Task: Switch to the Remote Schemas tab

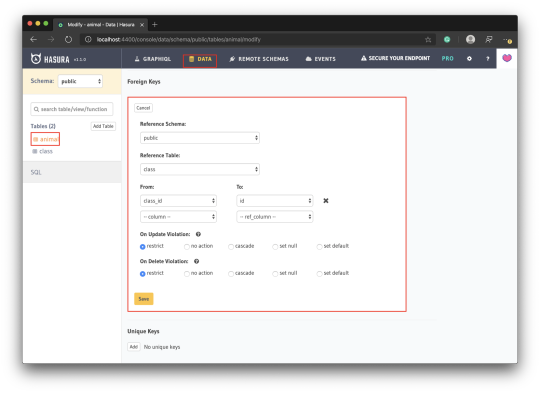Action: point(259,59)
